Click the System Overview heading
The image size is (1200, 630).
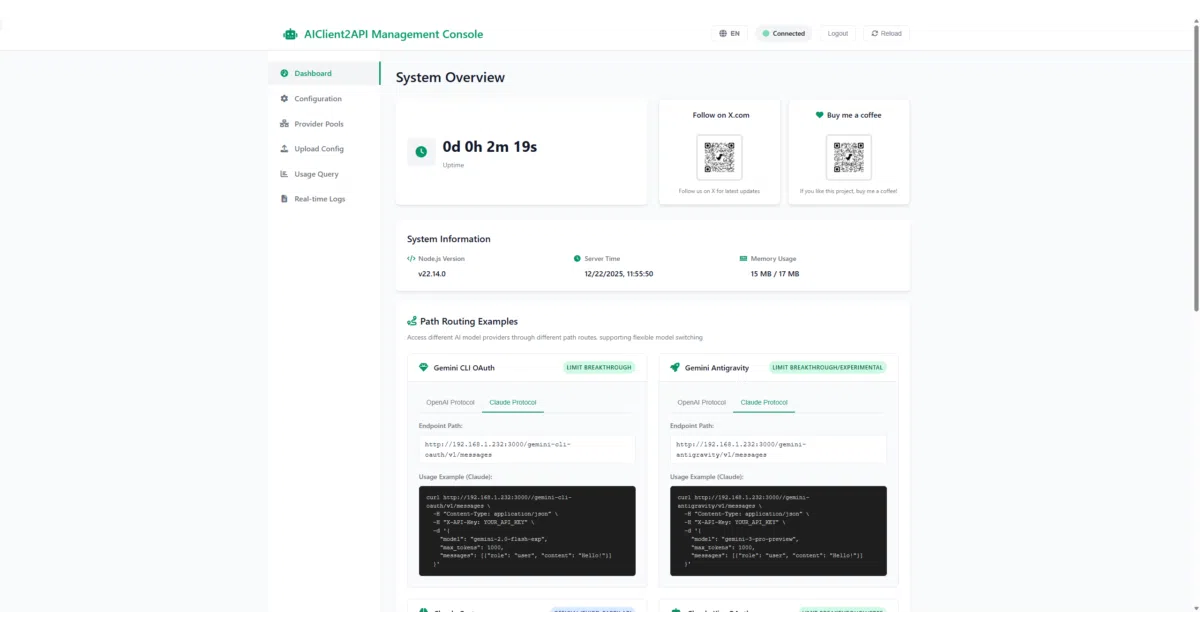[450, 78]
